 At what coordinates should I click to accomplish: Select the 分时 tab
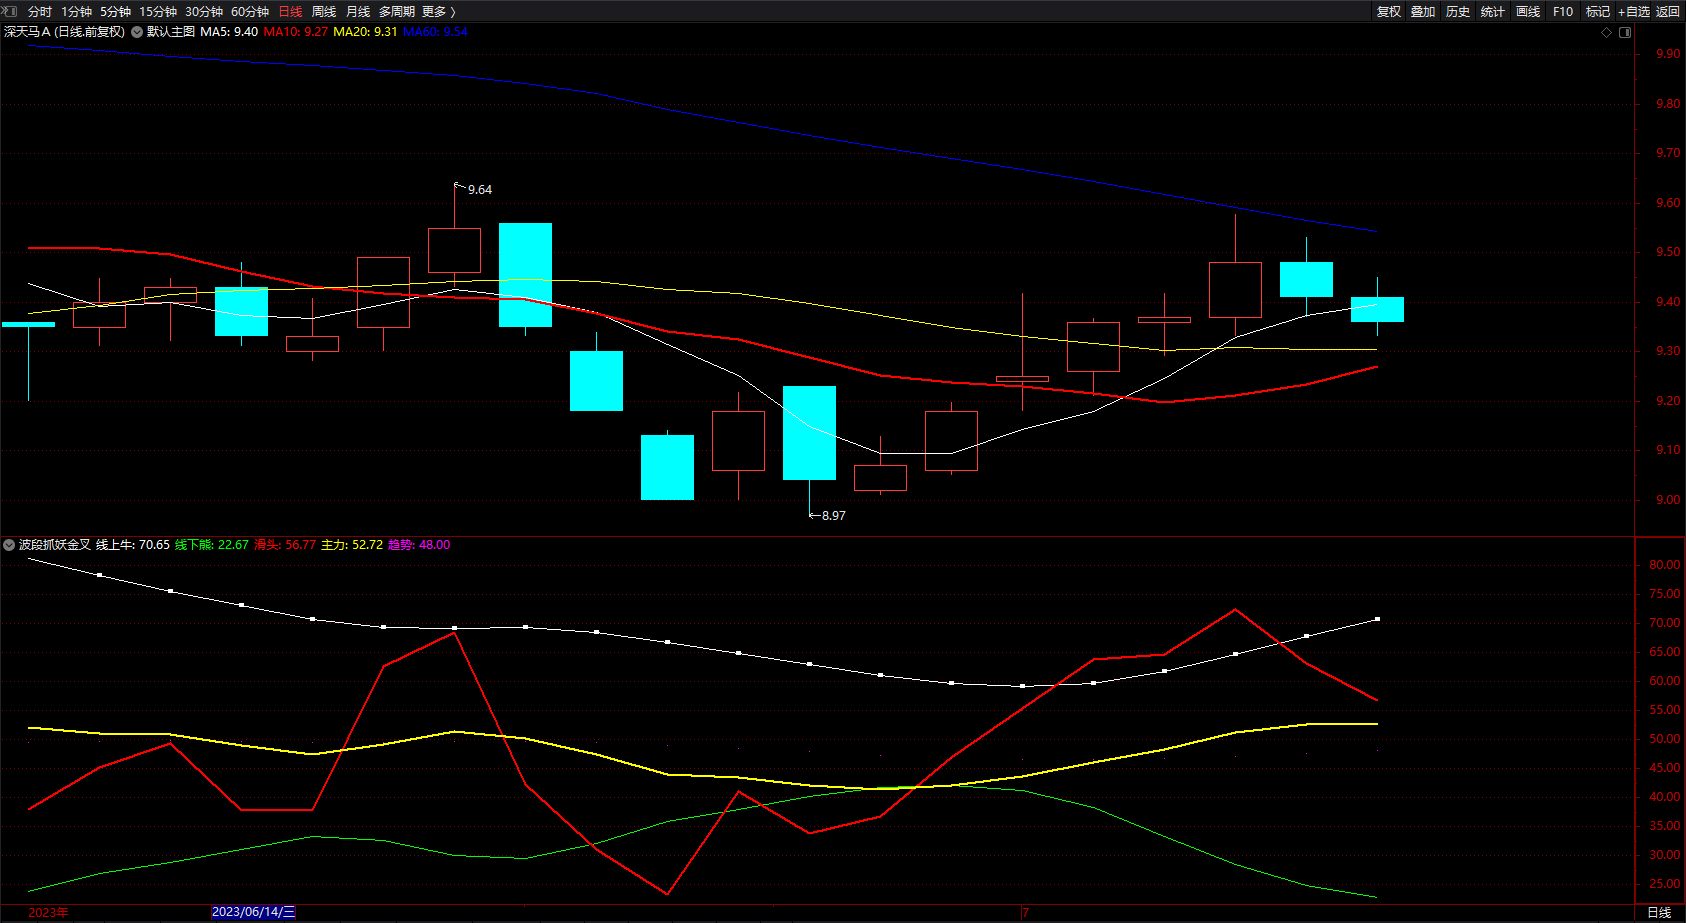pos(40,12)
